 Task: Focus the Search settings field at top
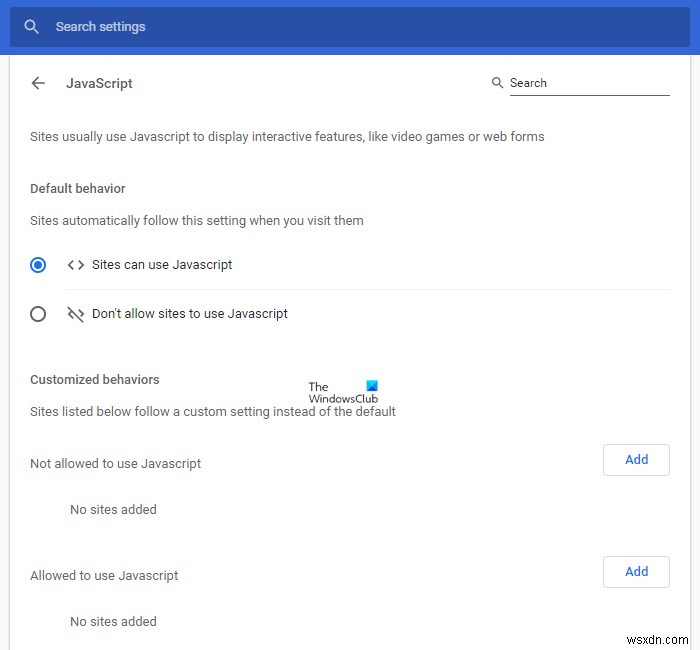click(350, 27)
